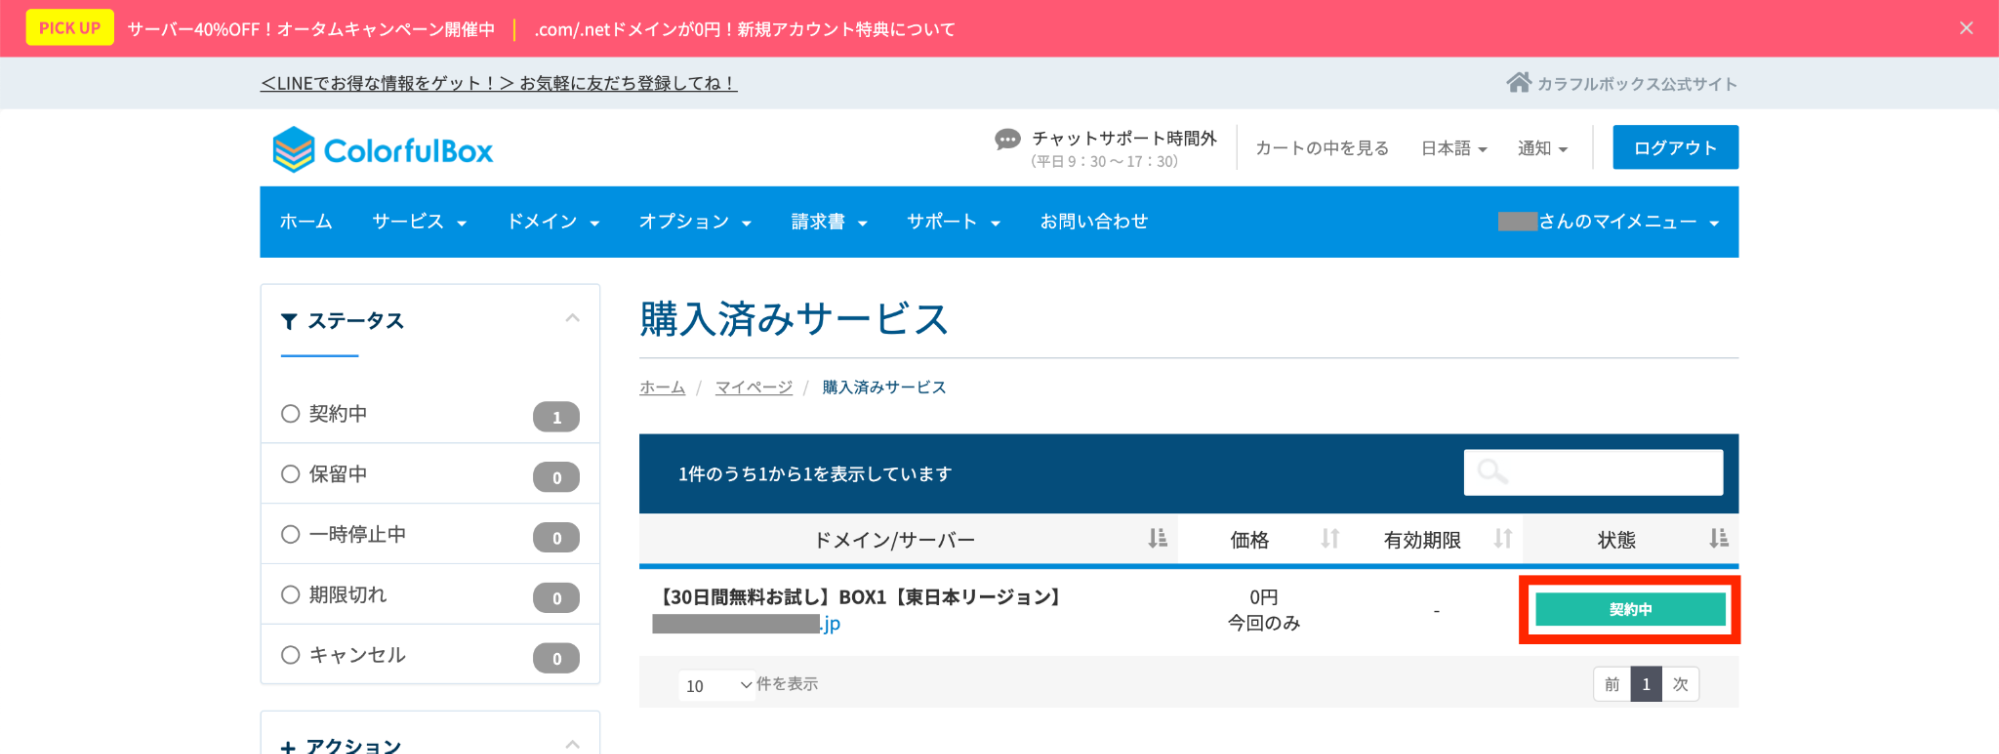Click the ログアウト button
1999x754 pixels.
coord(1675,148)
